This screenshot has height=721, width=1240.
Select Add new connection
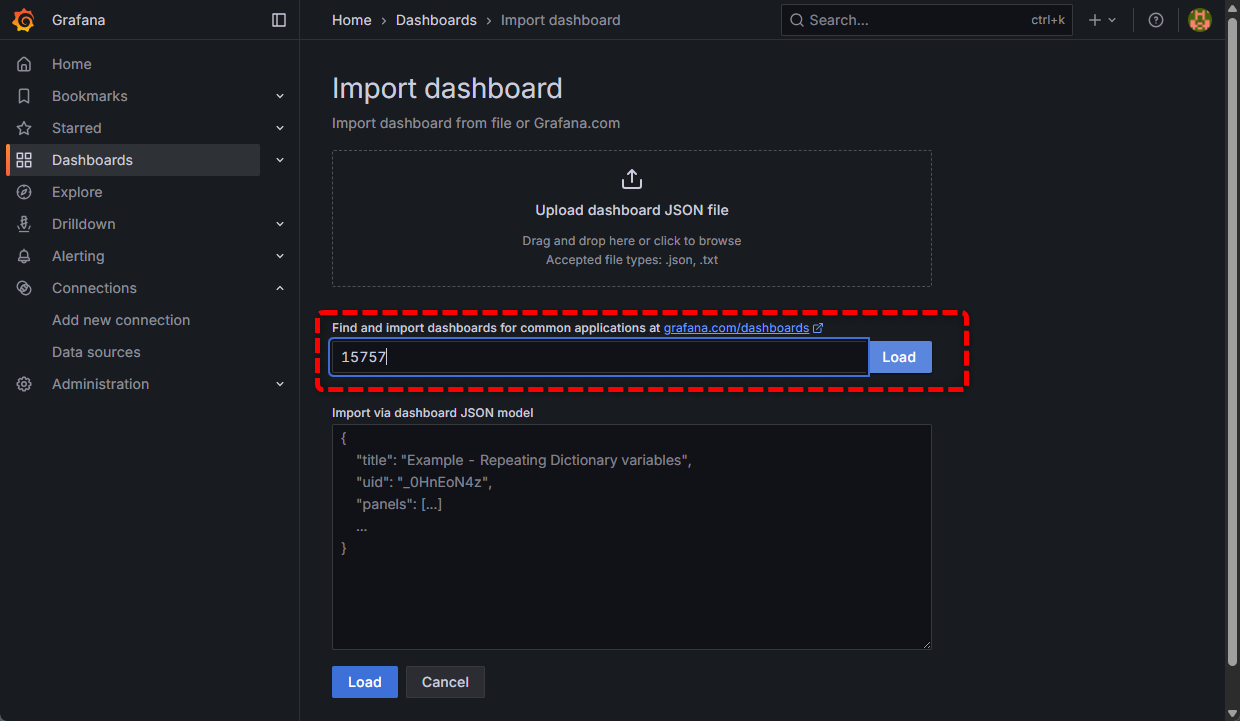(121, 320)
